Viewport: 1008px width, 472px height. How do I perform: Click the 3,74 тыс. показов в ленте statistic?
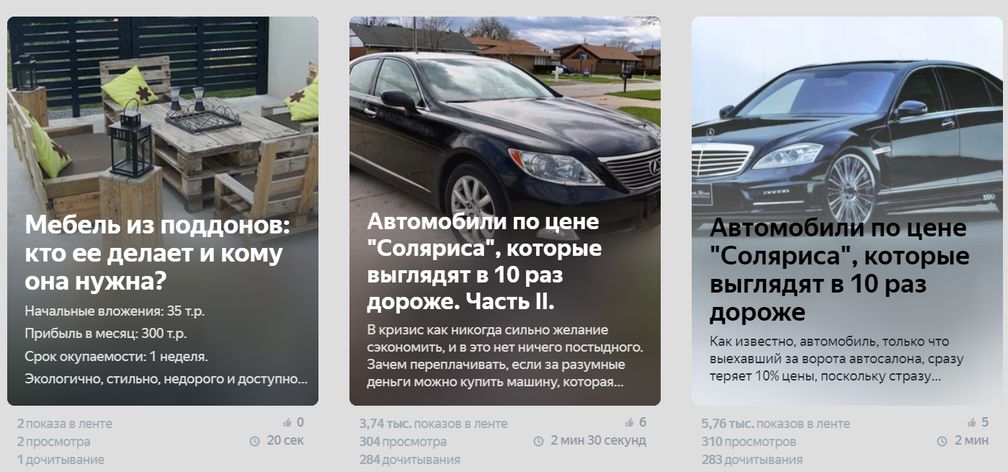point(433,424)
